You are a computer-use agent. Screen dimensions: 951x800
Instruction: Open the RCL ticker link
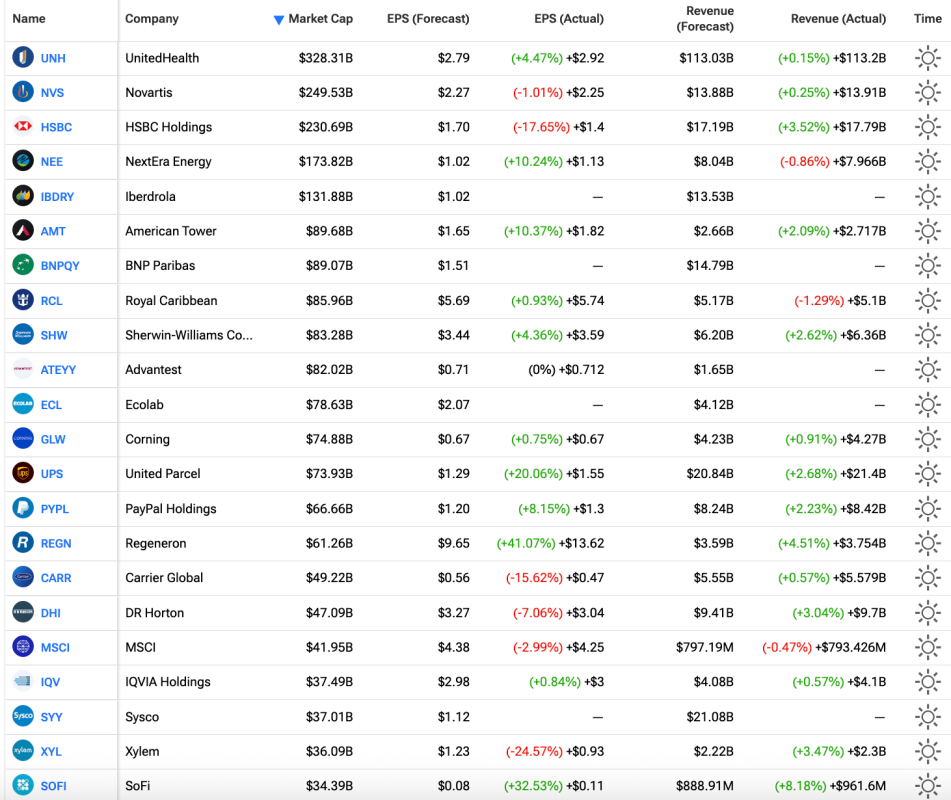(50, 300)
